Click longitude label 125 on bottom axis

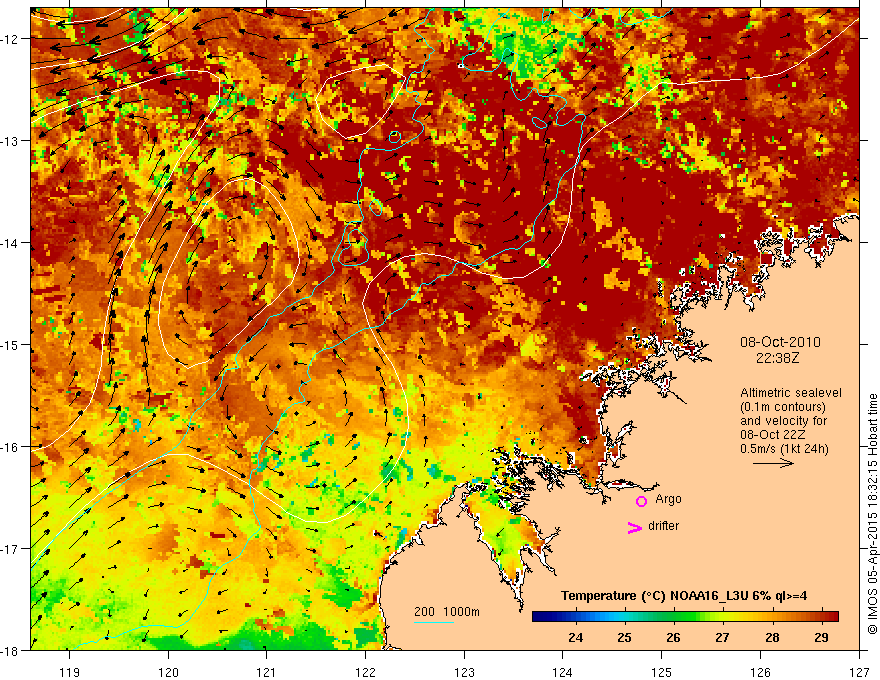(662, 672)
